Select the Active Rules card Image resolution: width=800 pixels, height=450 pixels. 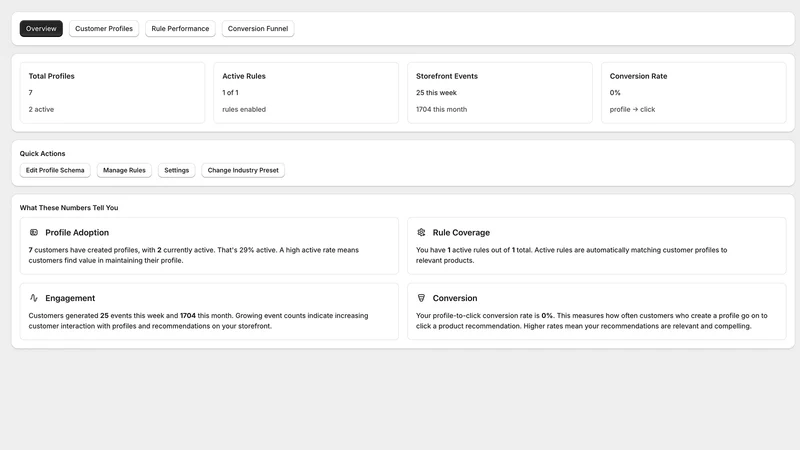(306, 93)
